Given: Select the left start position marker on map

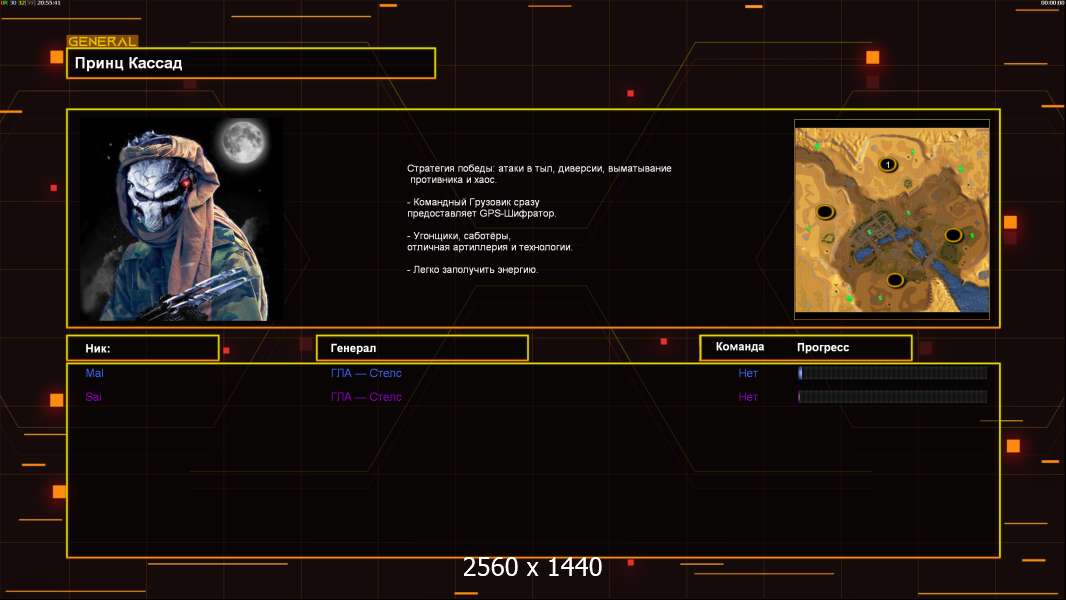Looking at the screenshot, I should click(x=825, y=212).
